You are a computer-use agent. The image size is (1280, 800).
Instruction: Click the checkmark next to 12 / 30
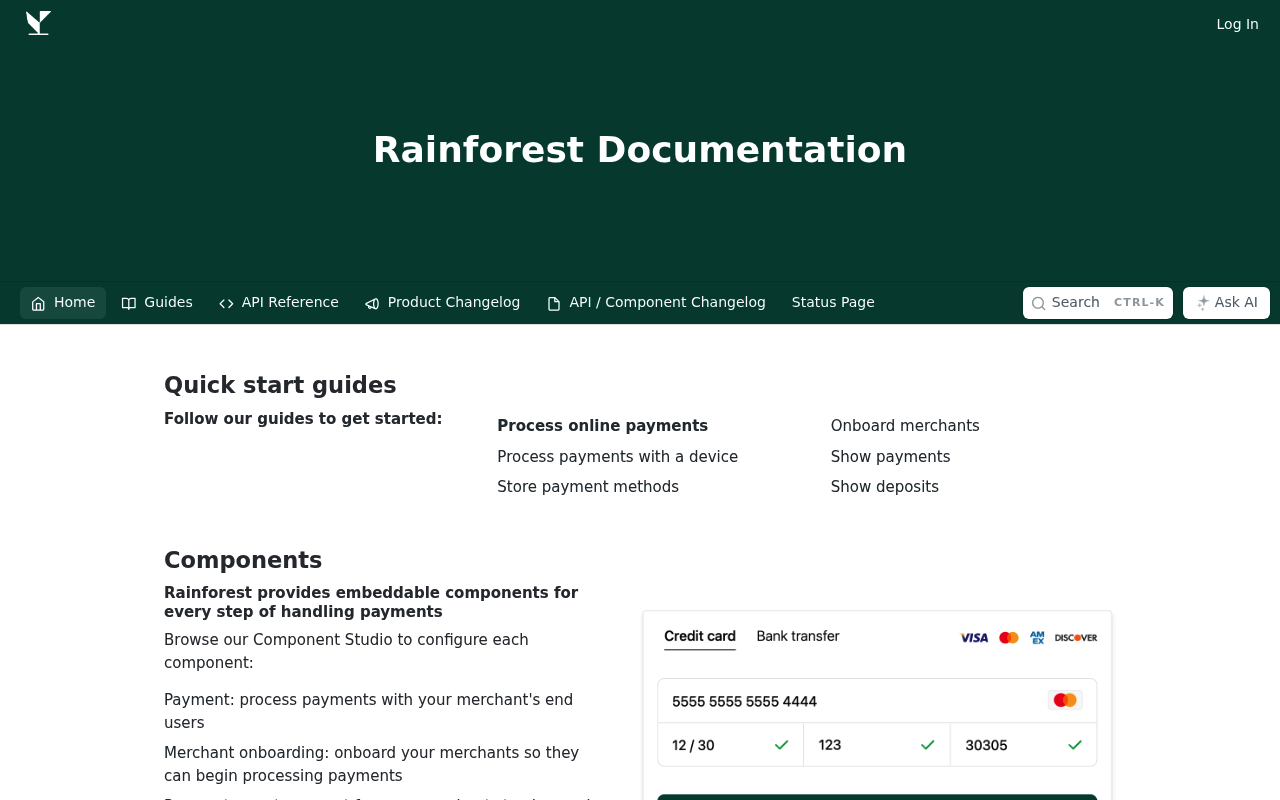[x=782, y=745]
